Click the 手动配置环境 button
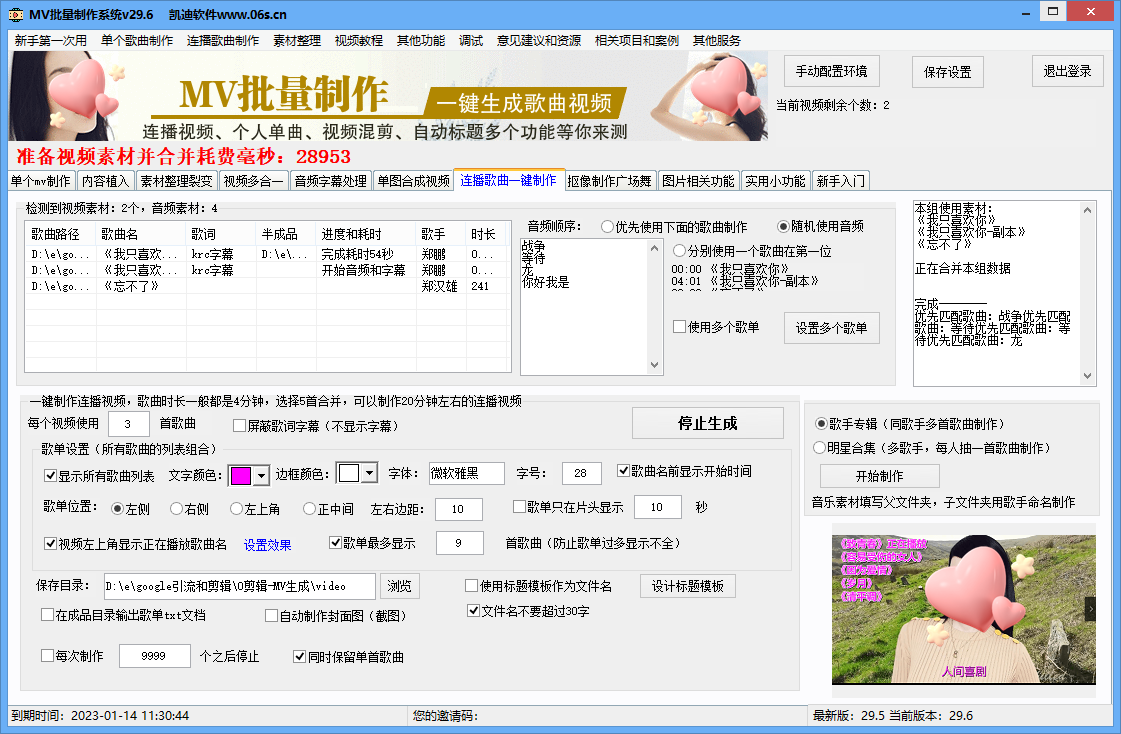 click(831, 71)
